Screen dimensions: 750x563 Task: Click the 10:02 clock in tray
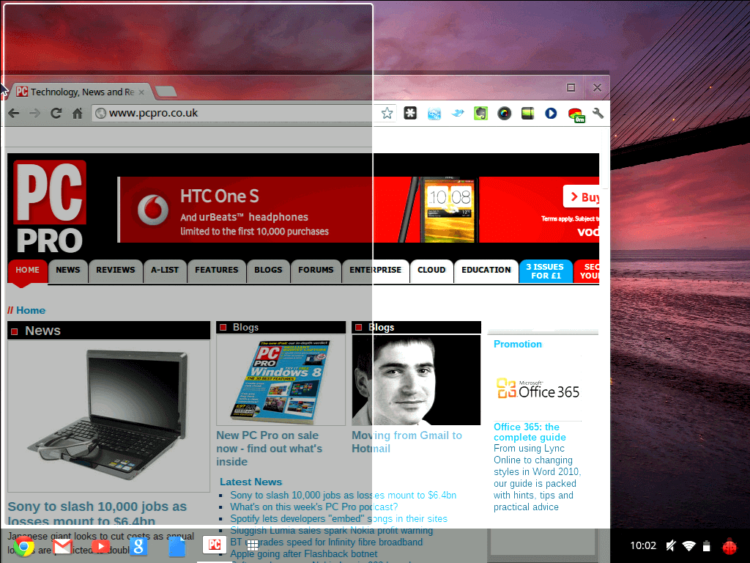(643, 546)
